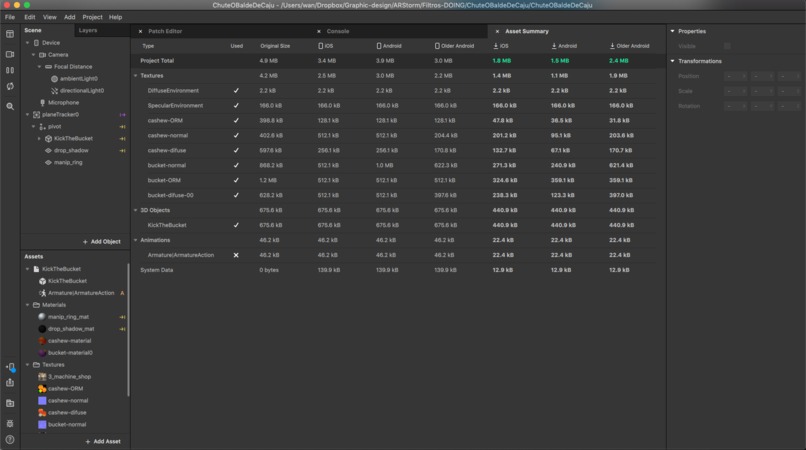
Task: Click the Add Object button
Action: pyautogui.click(x=102, y=242)
